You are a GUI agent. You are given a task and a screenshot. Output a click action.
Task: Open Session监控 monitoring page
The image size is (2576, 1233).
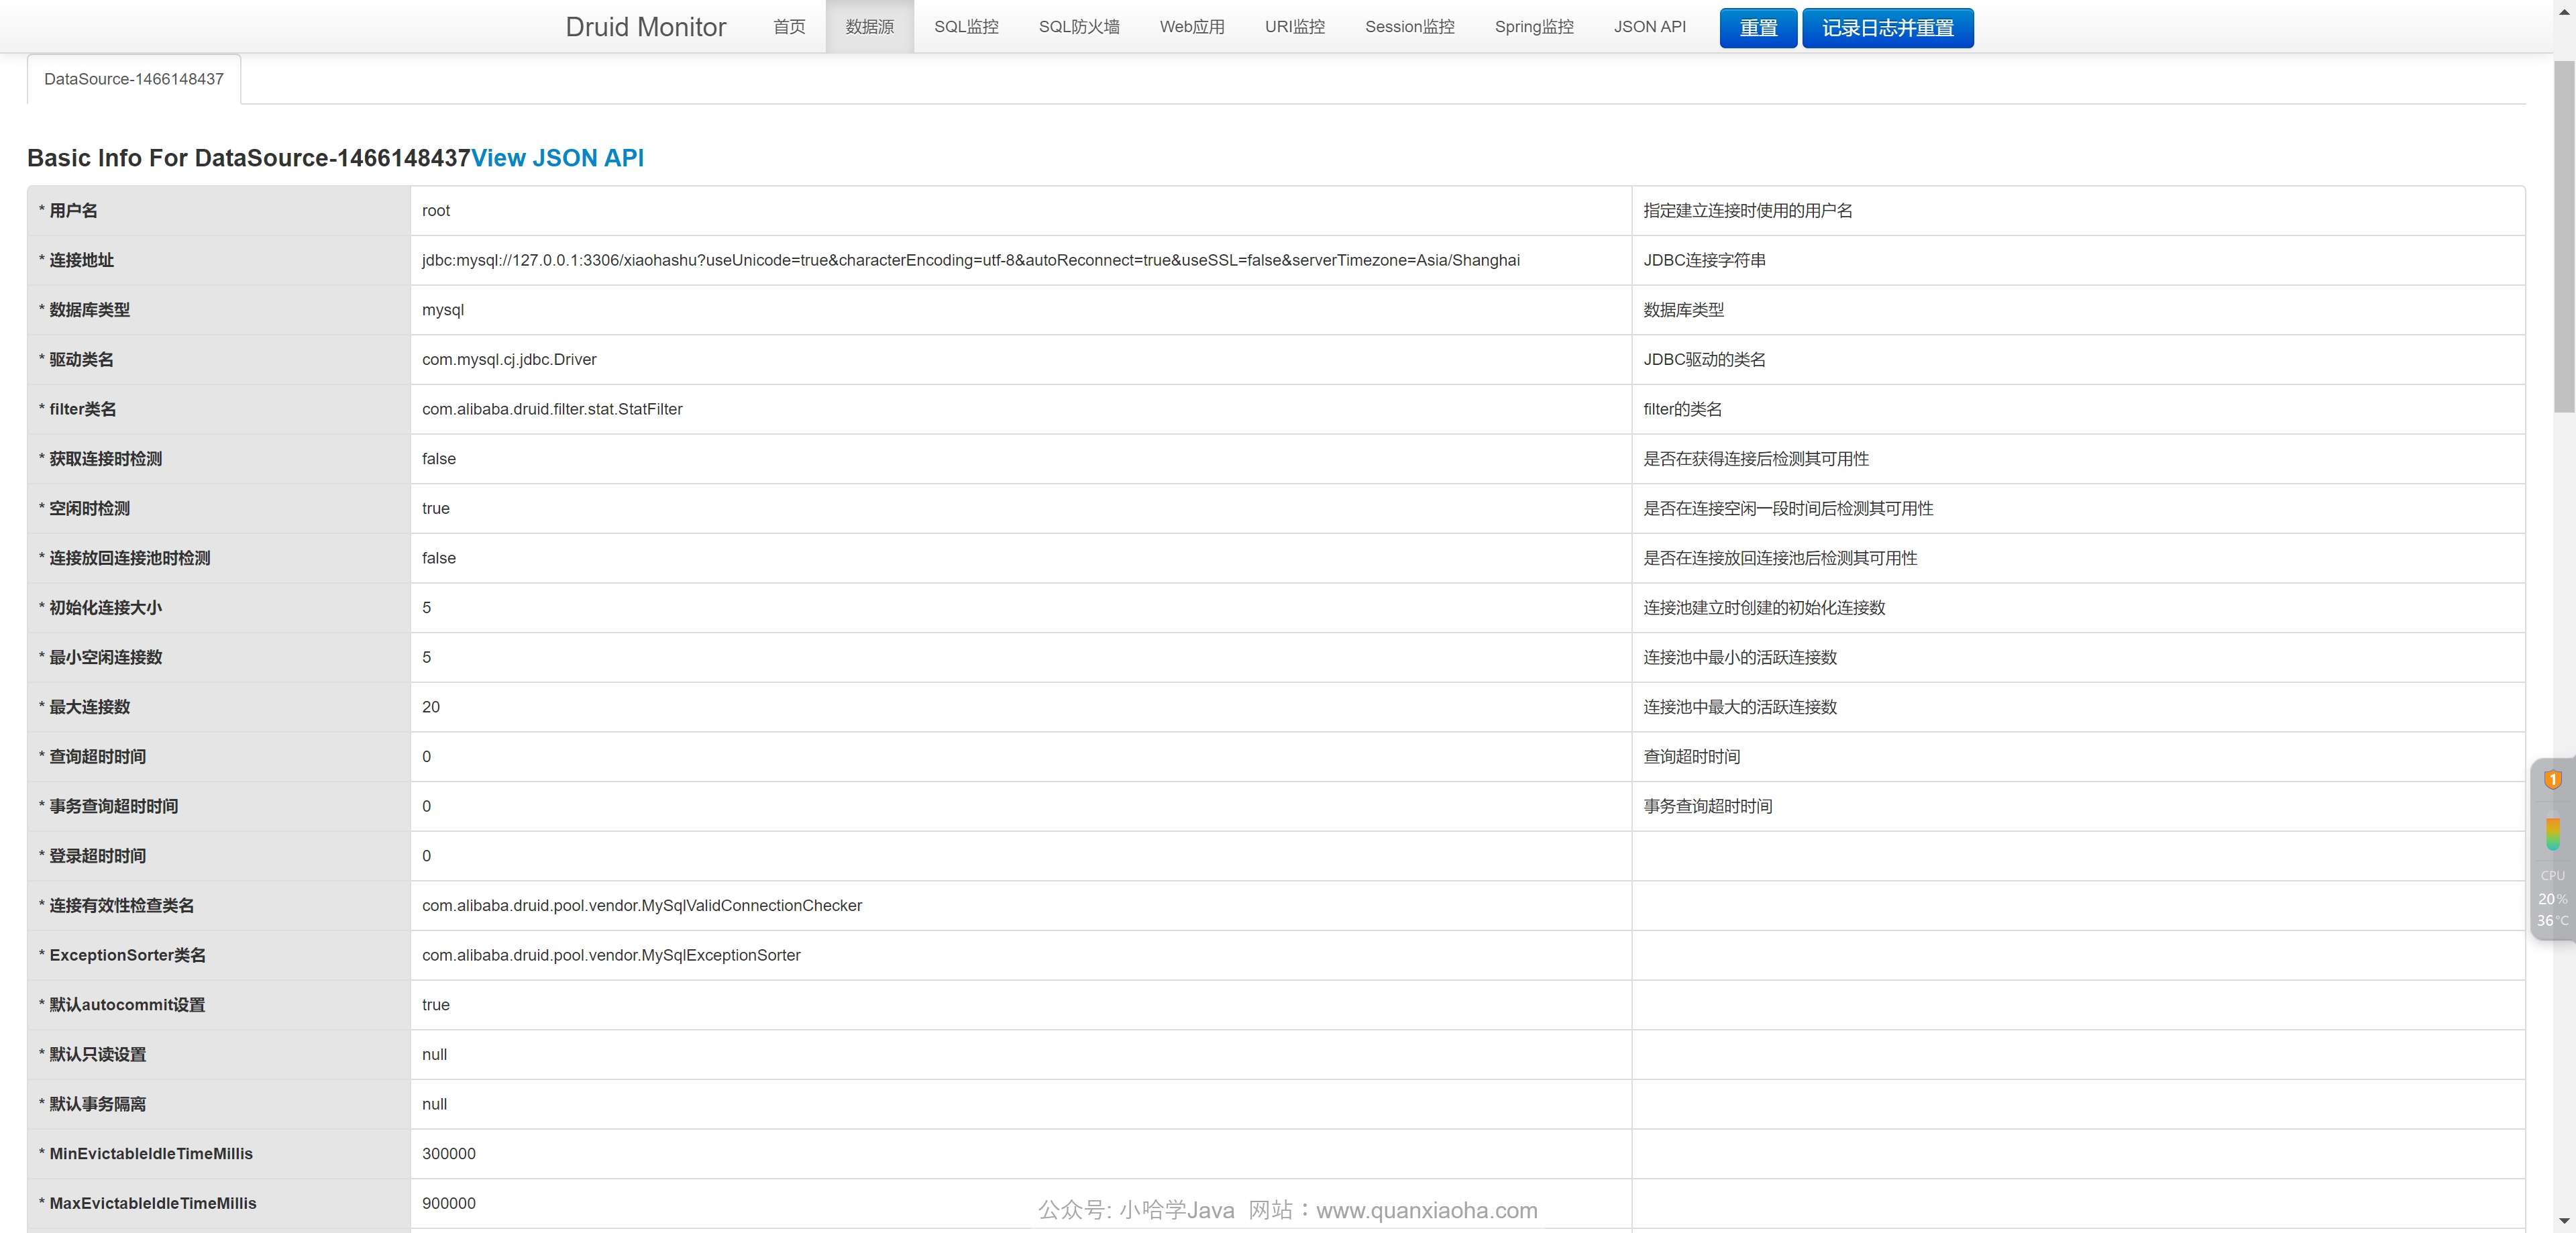pyautogui.click(x=1409, y=27)
